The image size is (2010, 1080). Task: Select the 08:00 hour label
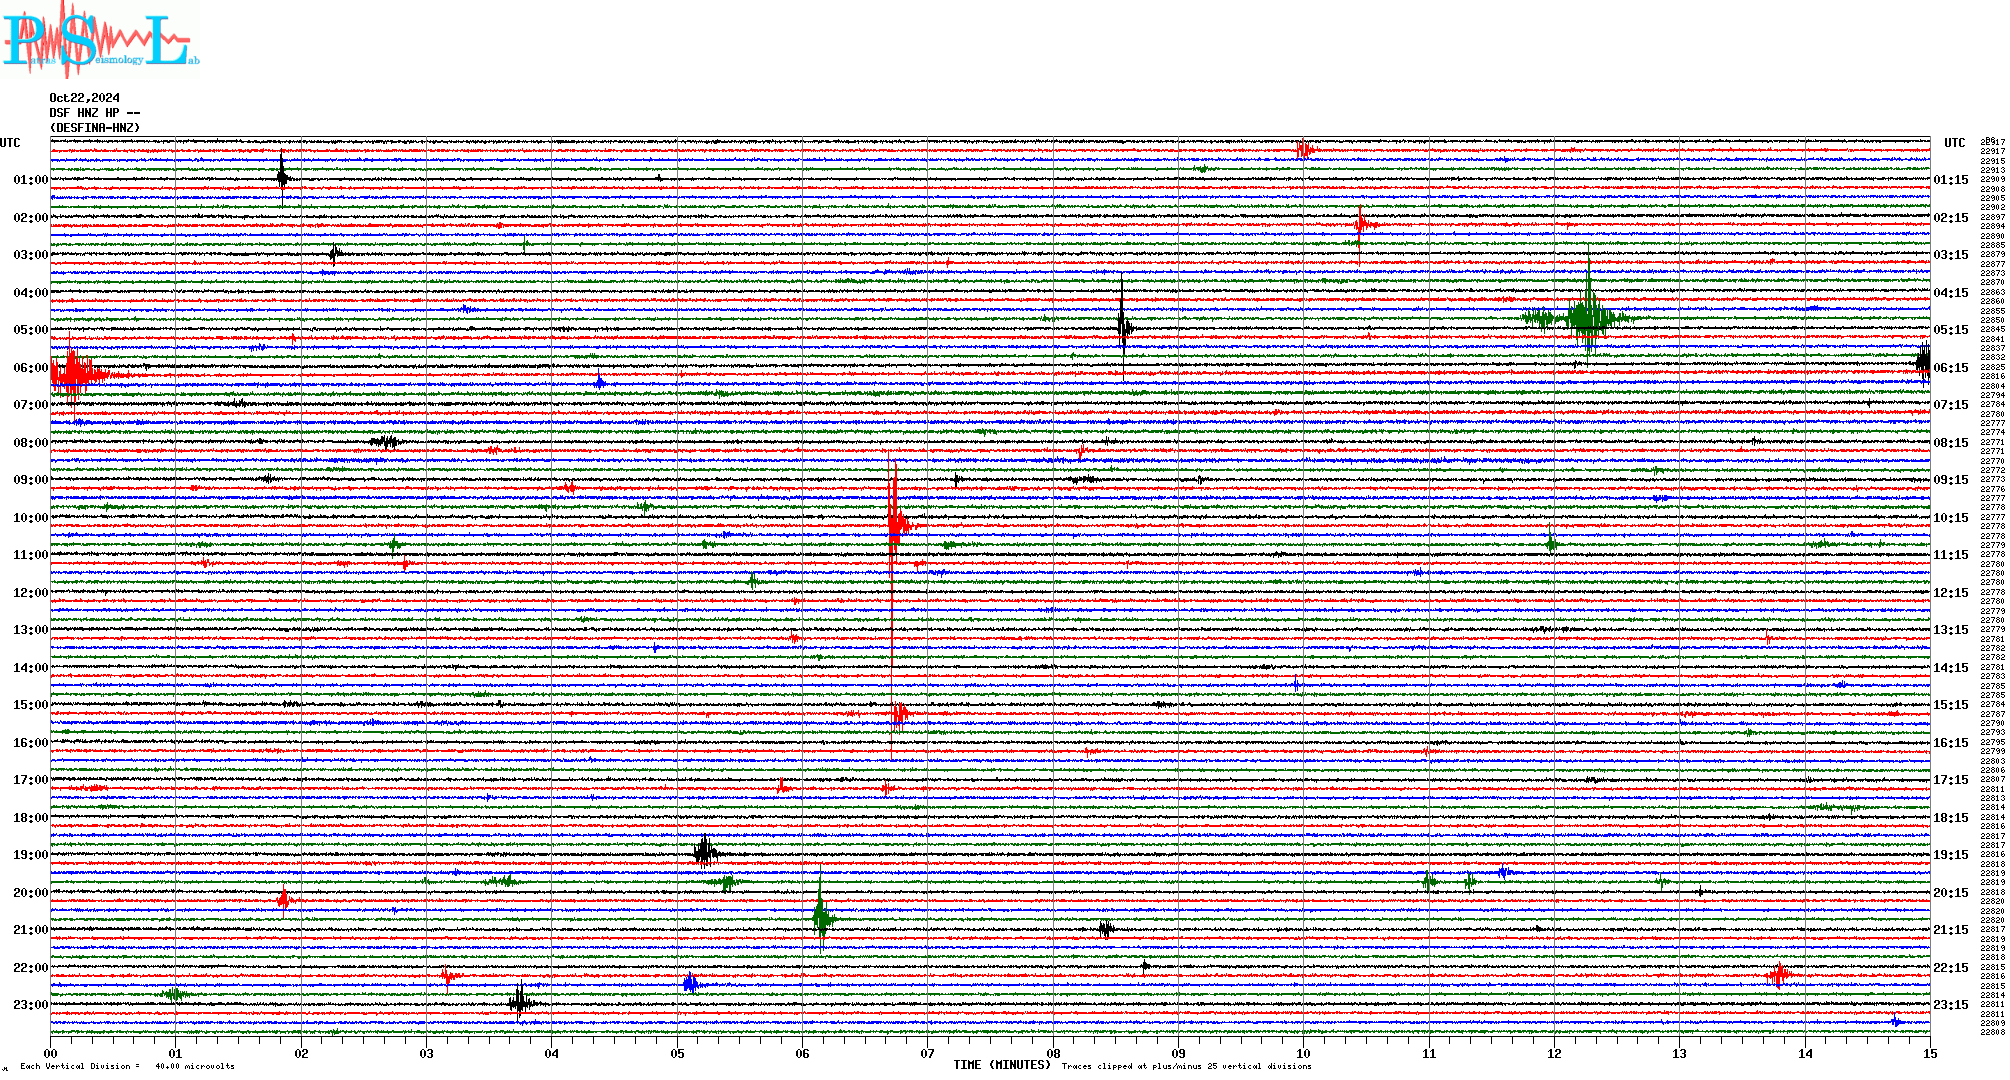pyautogui.click(x=30, y=443)
